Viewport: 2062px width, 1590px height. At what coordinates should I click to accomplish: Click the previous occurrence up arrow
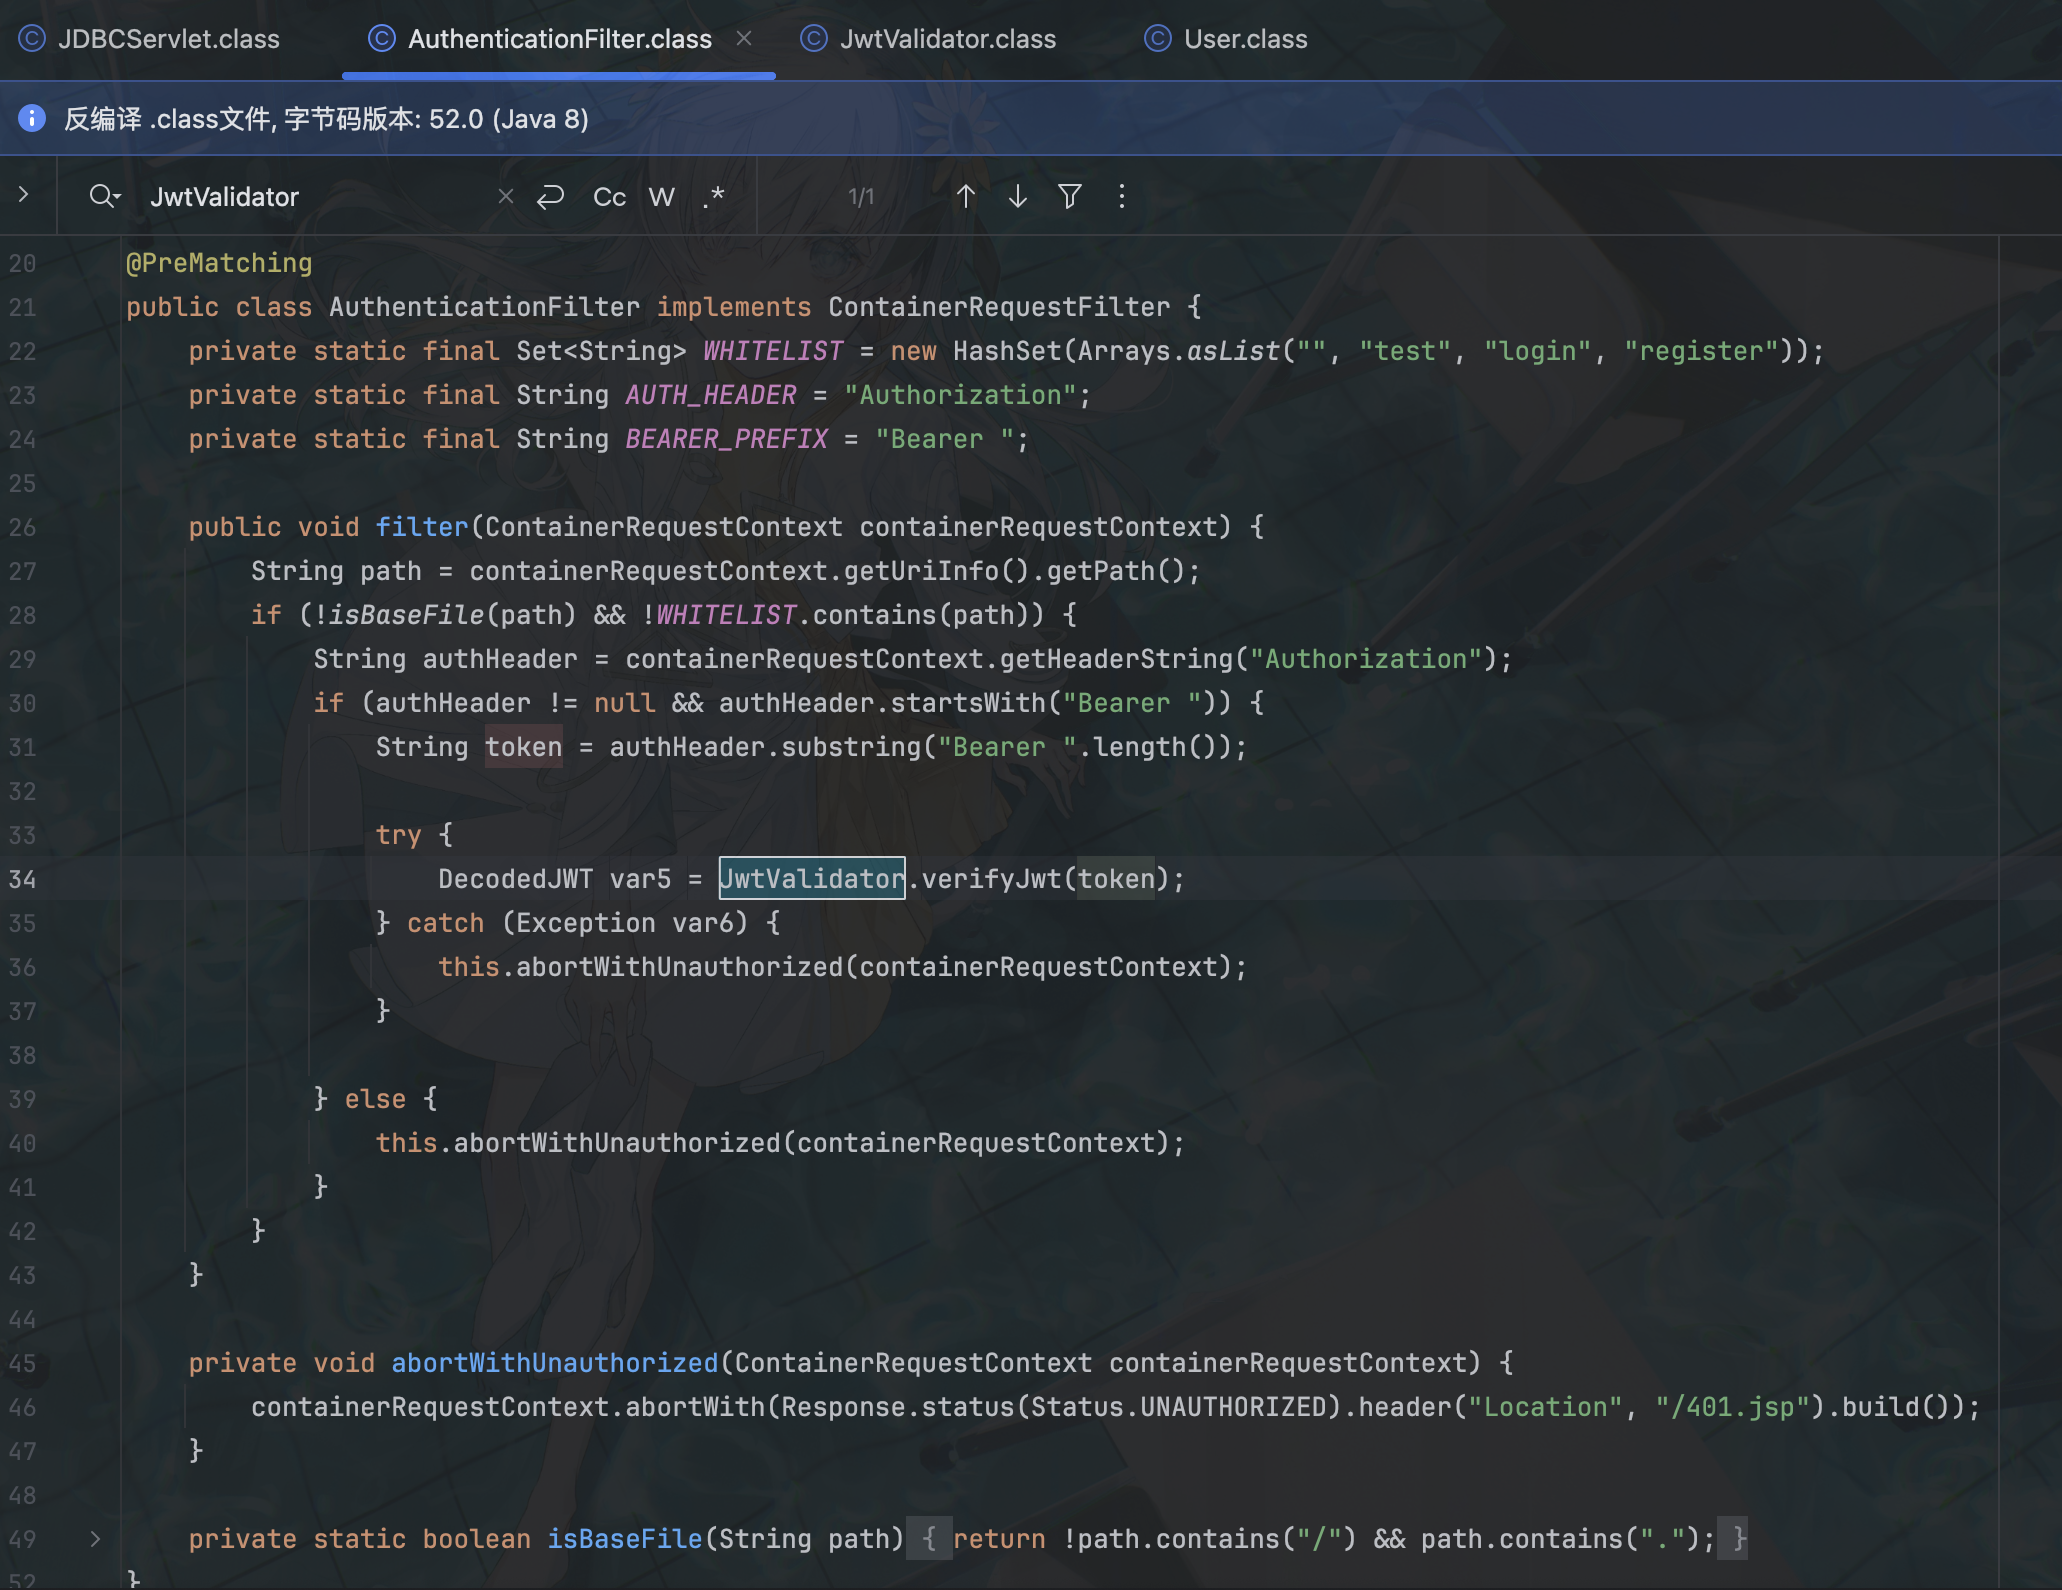pos(965,196)
